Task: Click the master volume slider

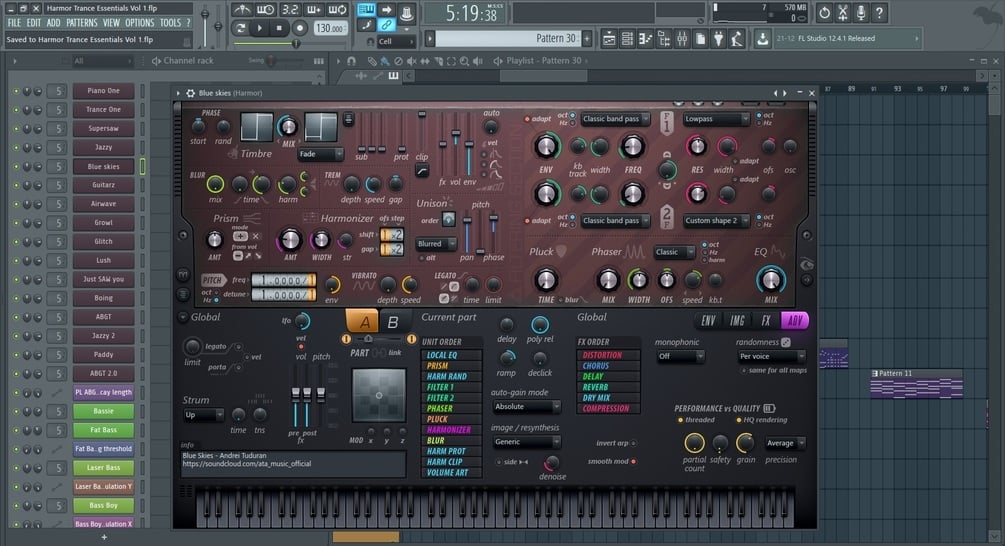Action: [205, 24]
